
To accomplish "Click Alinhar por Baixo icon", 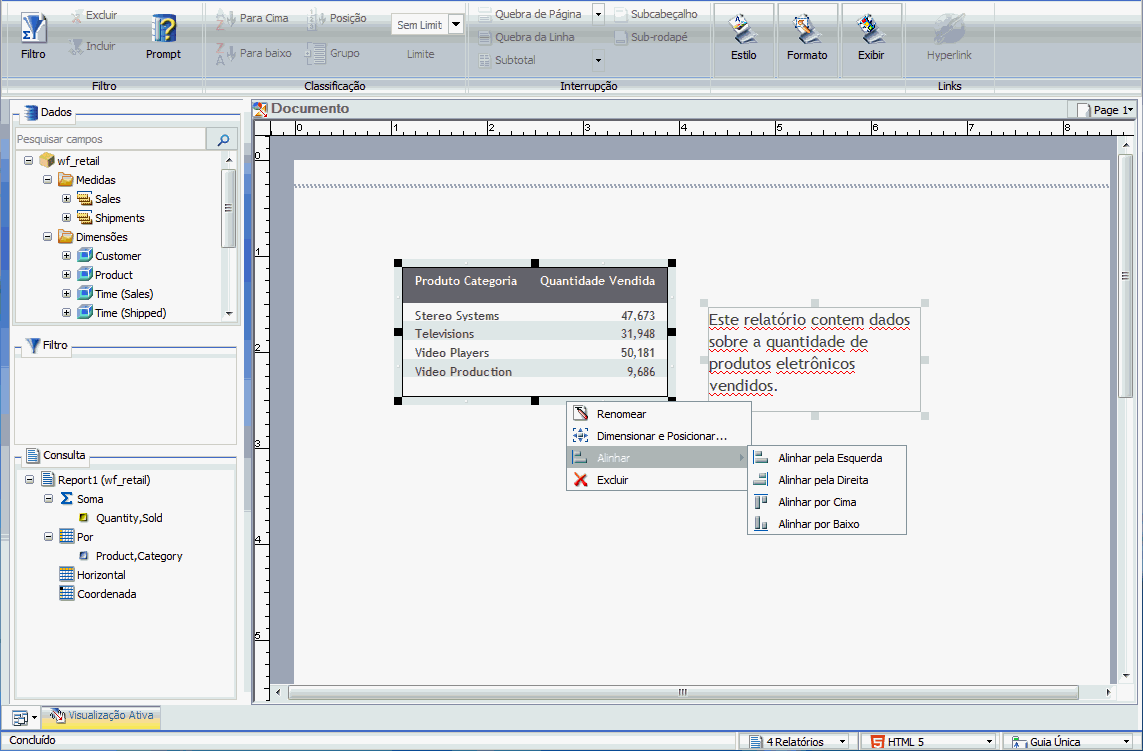I will [x=760, y=524].
